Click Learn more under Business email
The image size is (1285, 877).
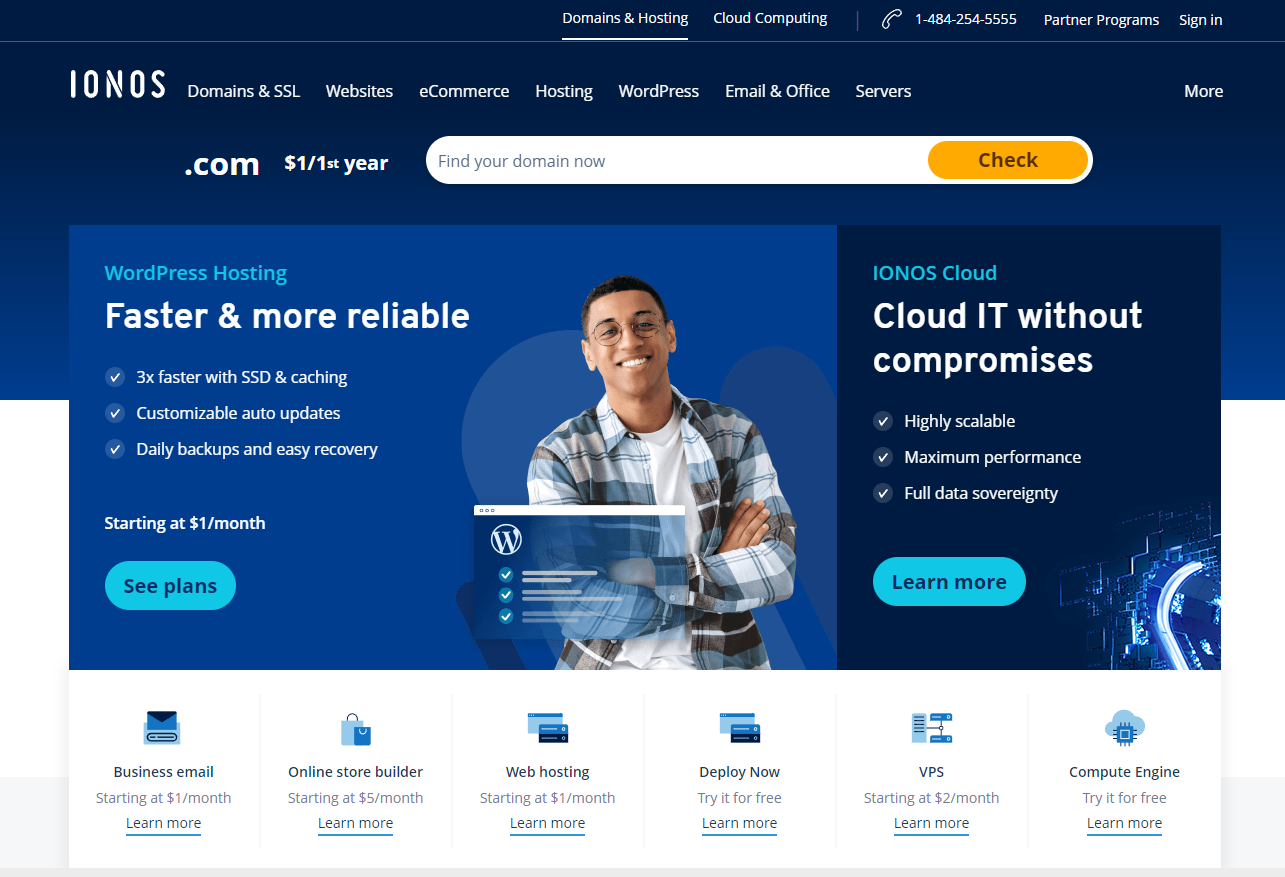coord(163,823)
